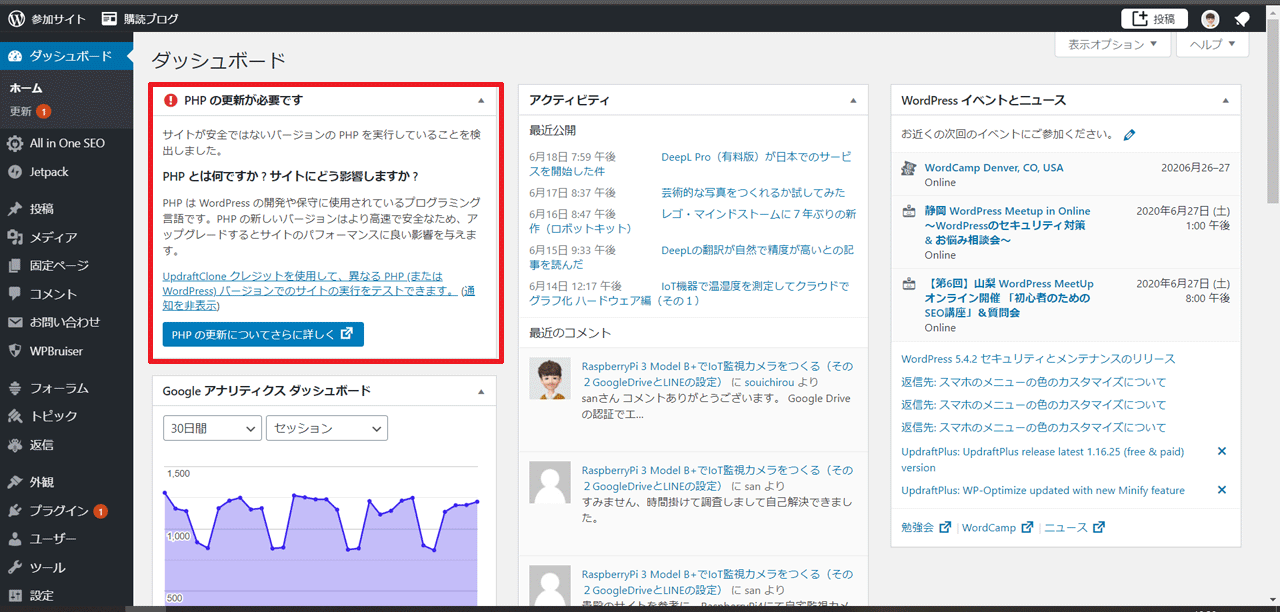Click the Jetpack lightning icon

(x=15, y=172)
